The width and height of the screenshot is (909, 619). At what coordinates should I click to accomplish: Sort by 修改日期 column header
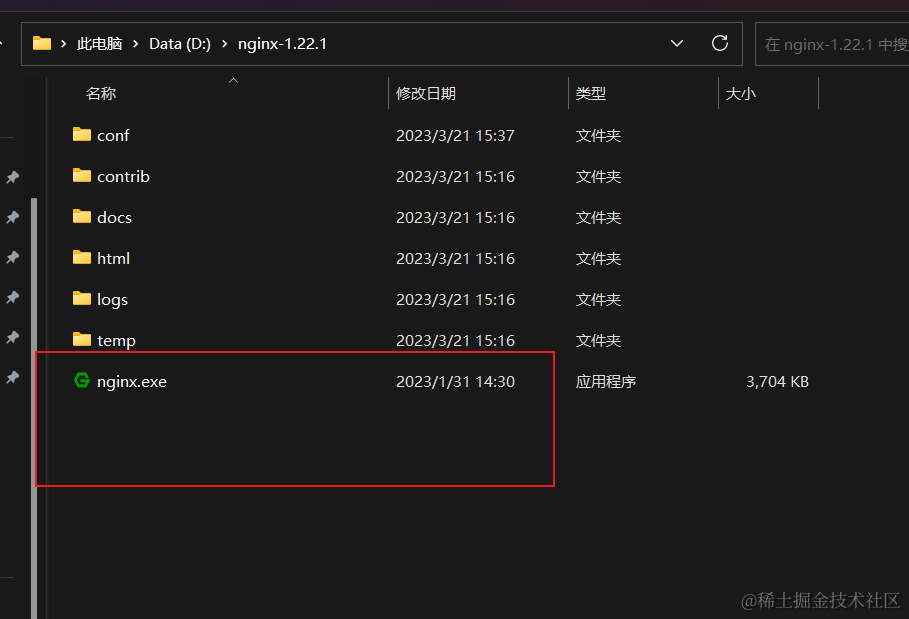click(x=426, y=93)
